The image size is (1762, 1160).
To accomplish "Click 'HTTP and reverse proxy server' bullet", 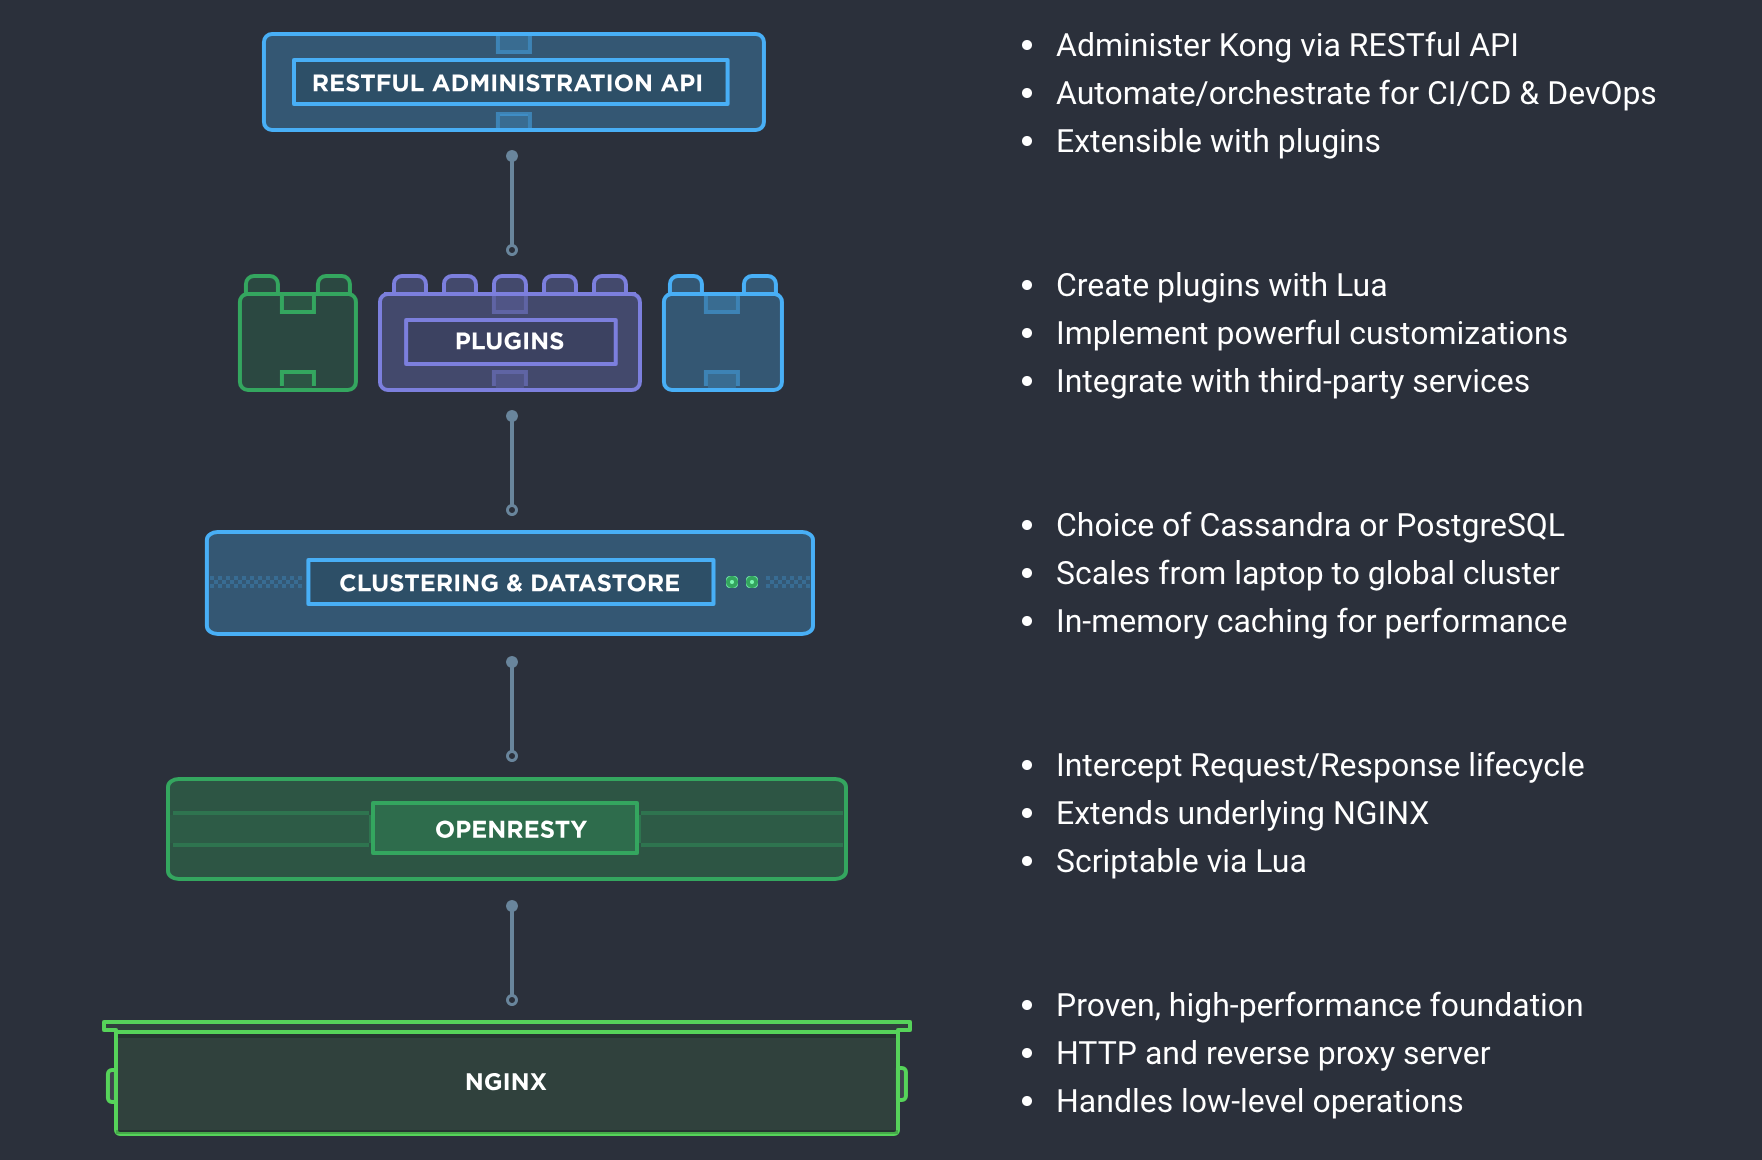I will [1273, 1053].
